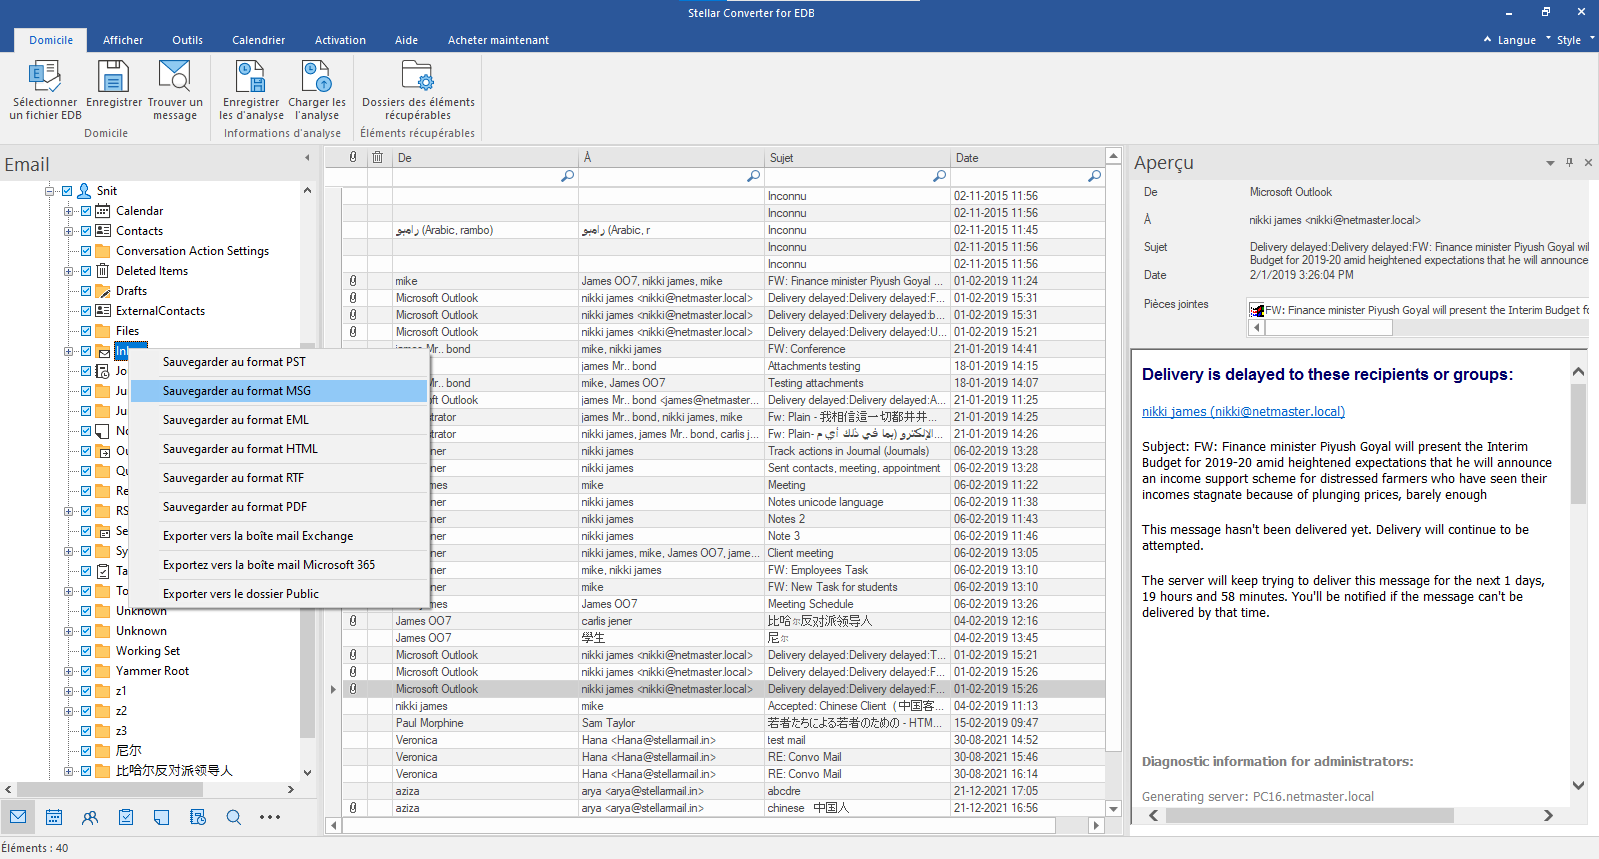The width and height of the screenshot is (1599, 859).
Task: Switch to tasks view in bottom bar
Action: tap(126, 817)
